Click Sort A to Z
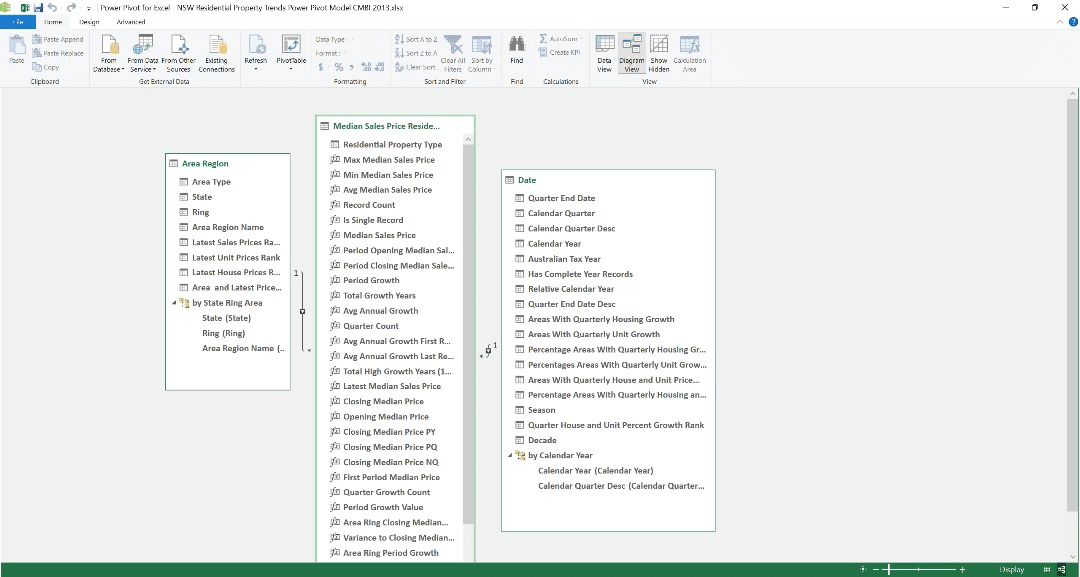 [416, 39]
